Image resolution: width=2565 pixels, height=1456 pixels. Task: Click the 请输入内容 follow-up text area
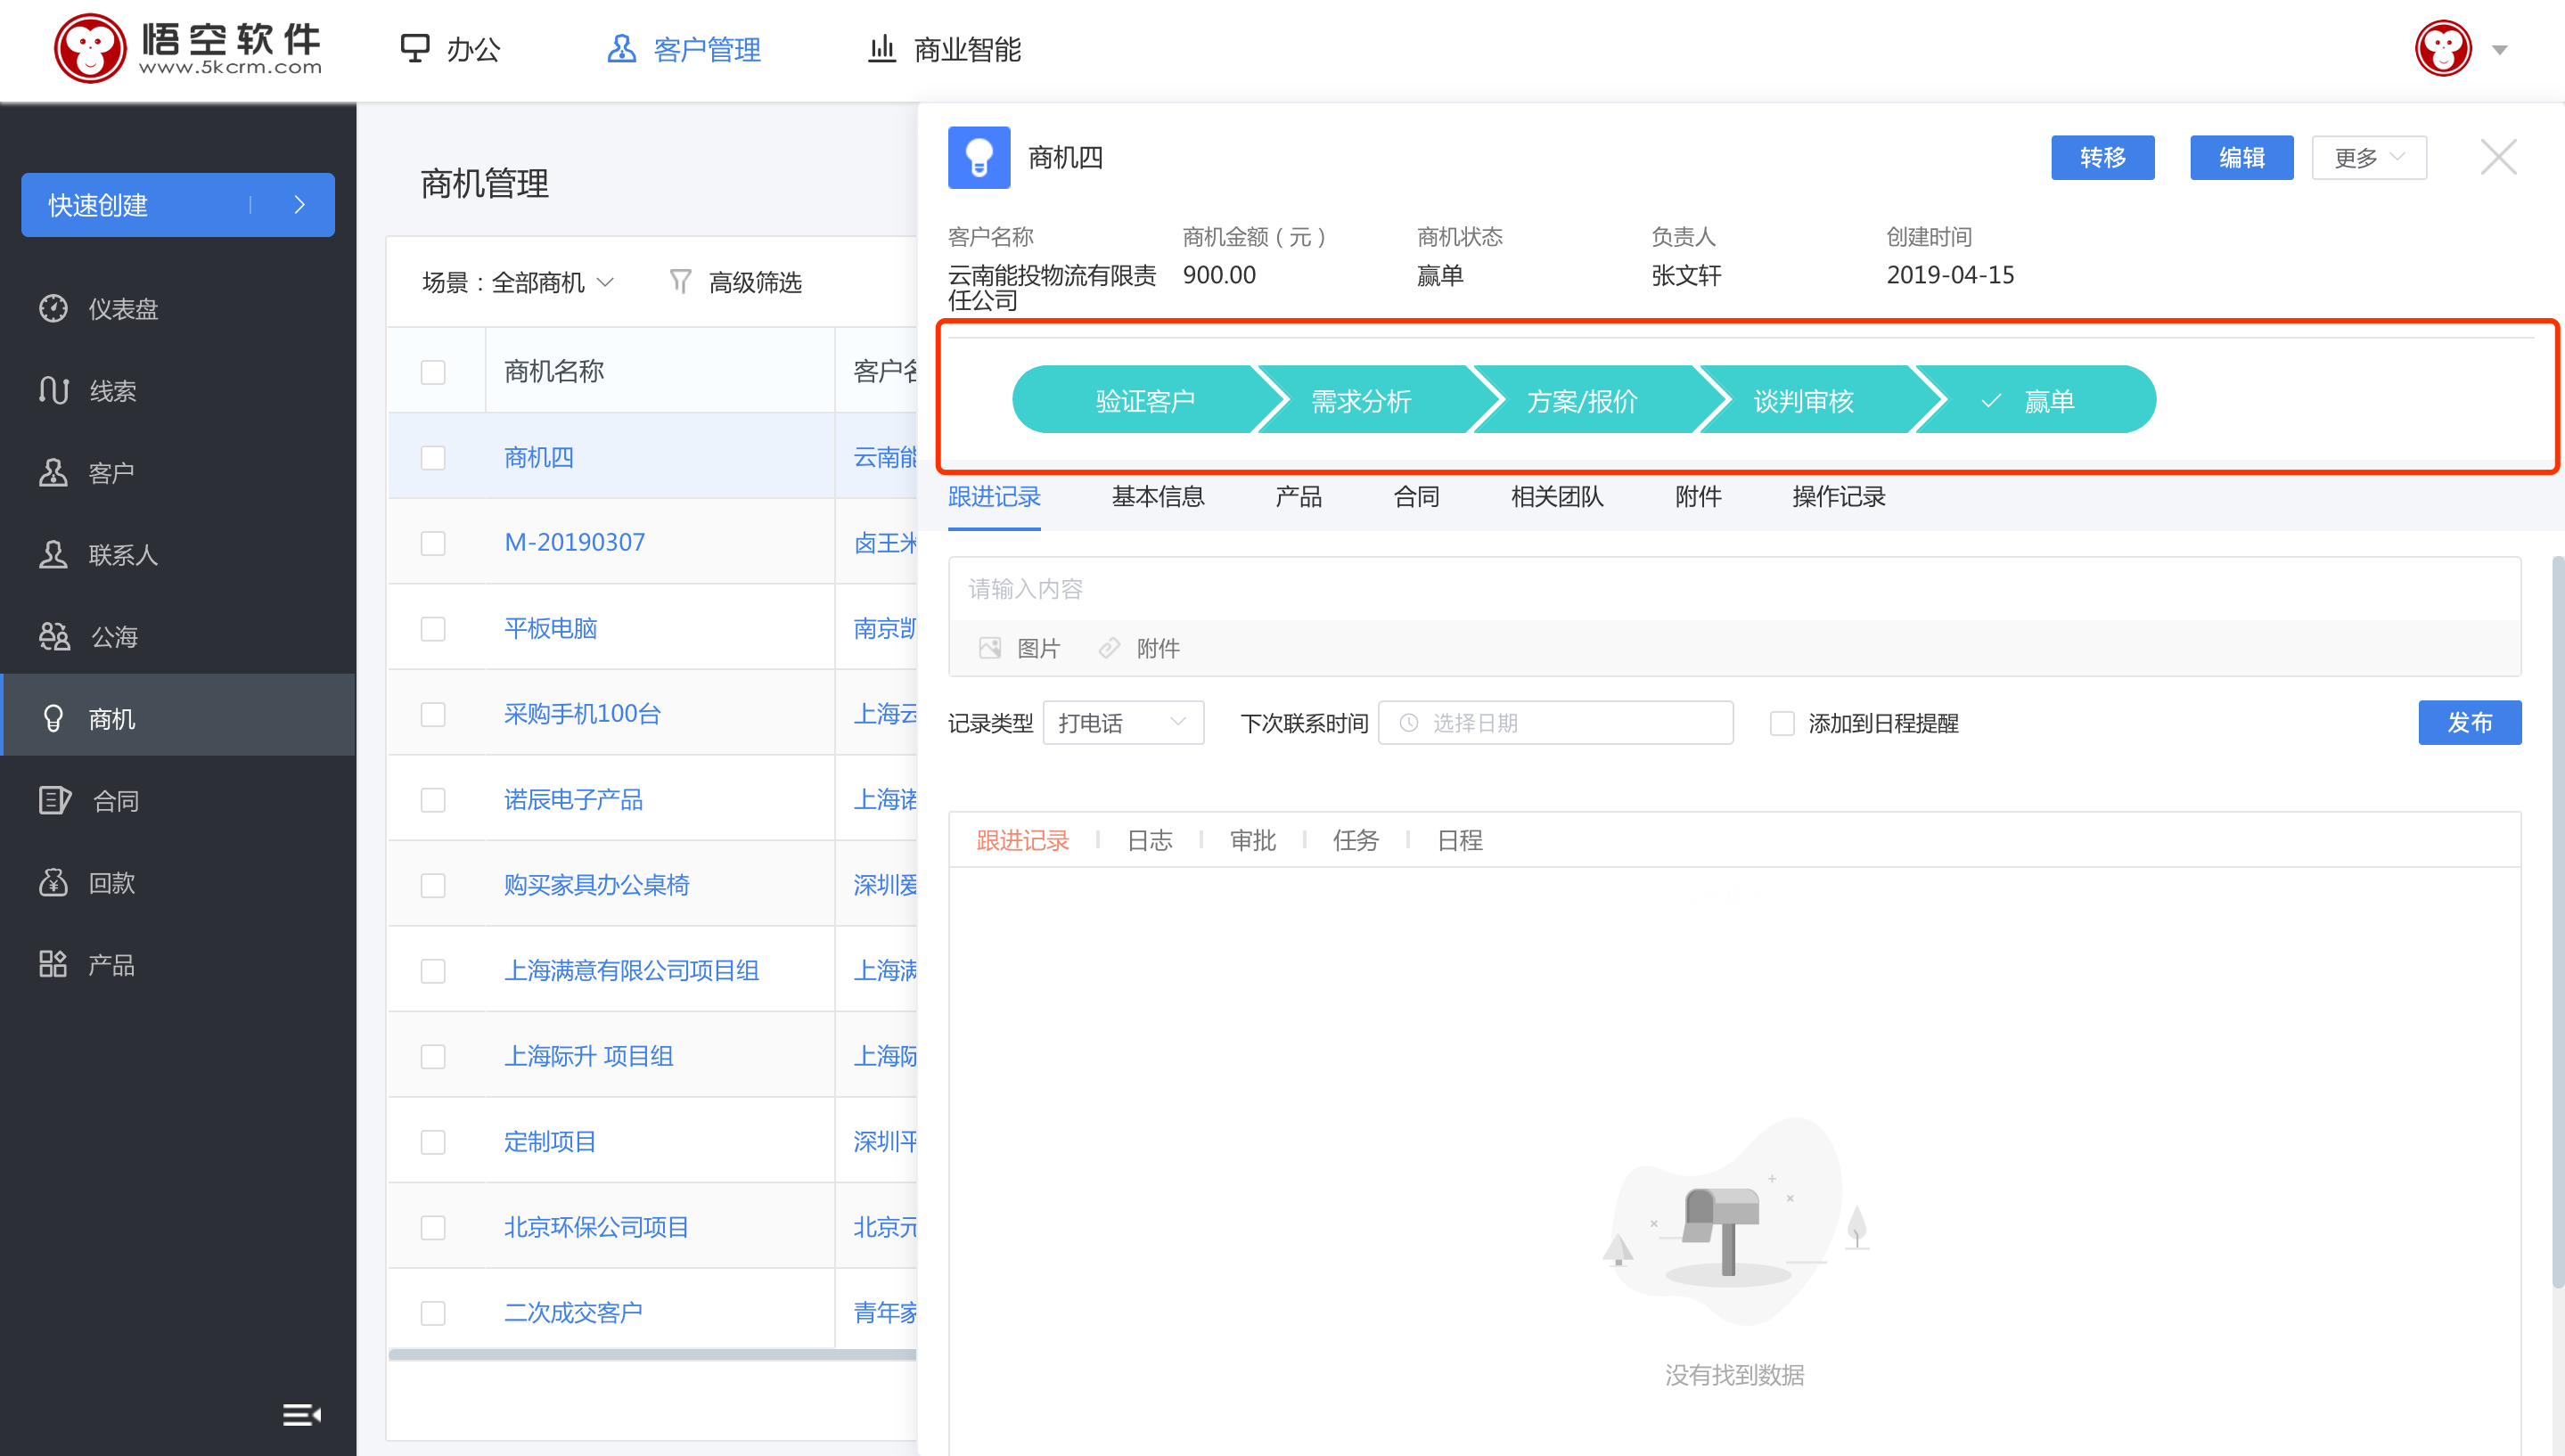click(x=1734, y=589)
